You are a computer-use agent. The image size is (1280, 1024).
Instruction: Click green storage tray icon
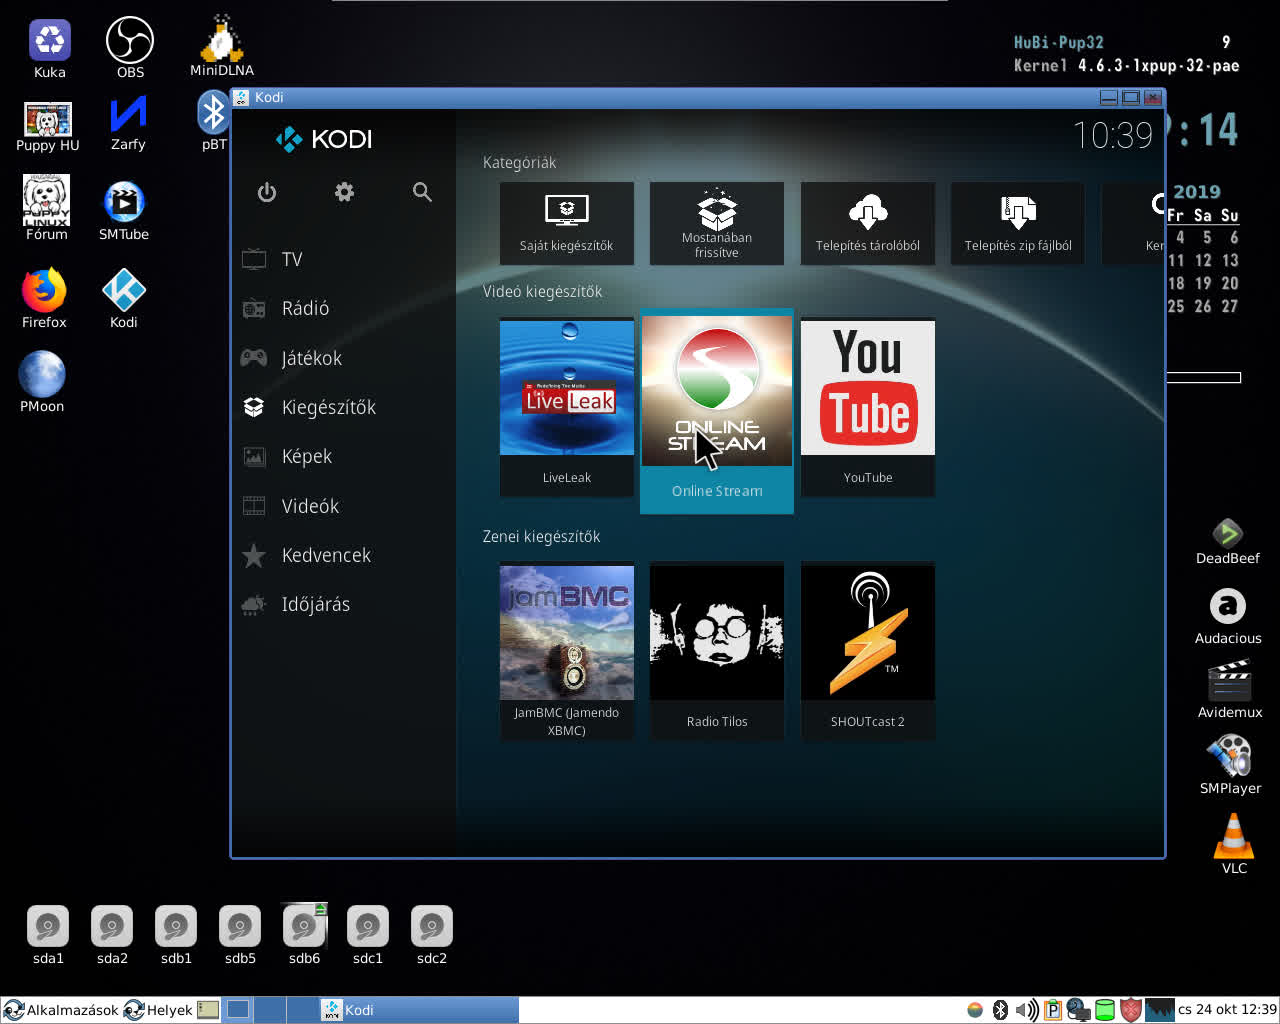(1105, 1010)
